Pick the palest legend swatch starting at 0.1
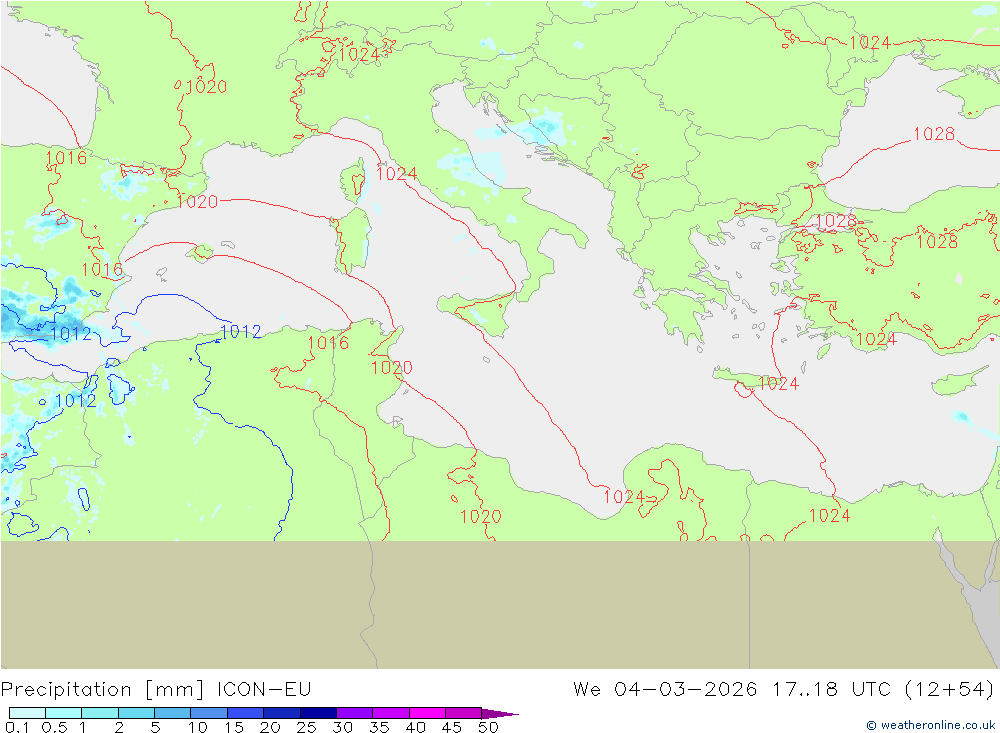This screenshot has height=733, width=1000. click(x=27, y=713)
